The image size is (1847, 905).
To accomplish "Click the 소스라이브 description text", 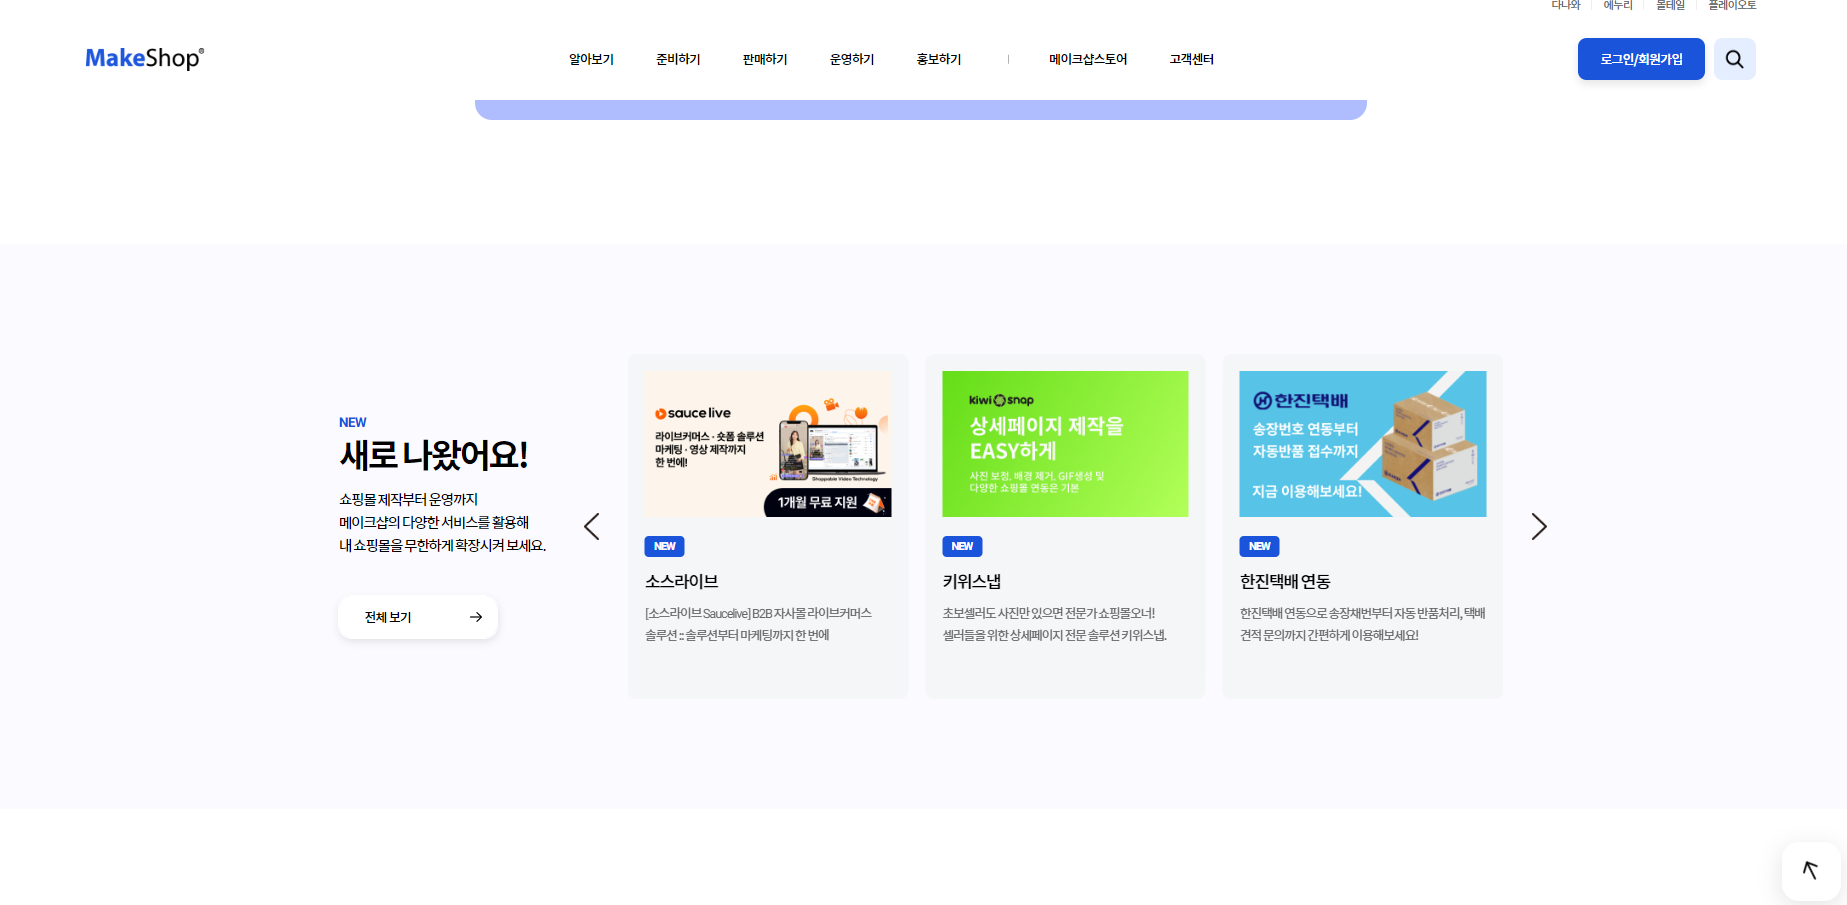I will (758, 624).
